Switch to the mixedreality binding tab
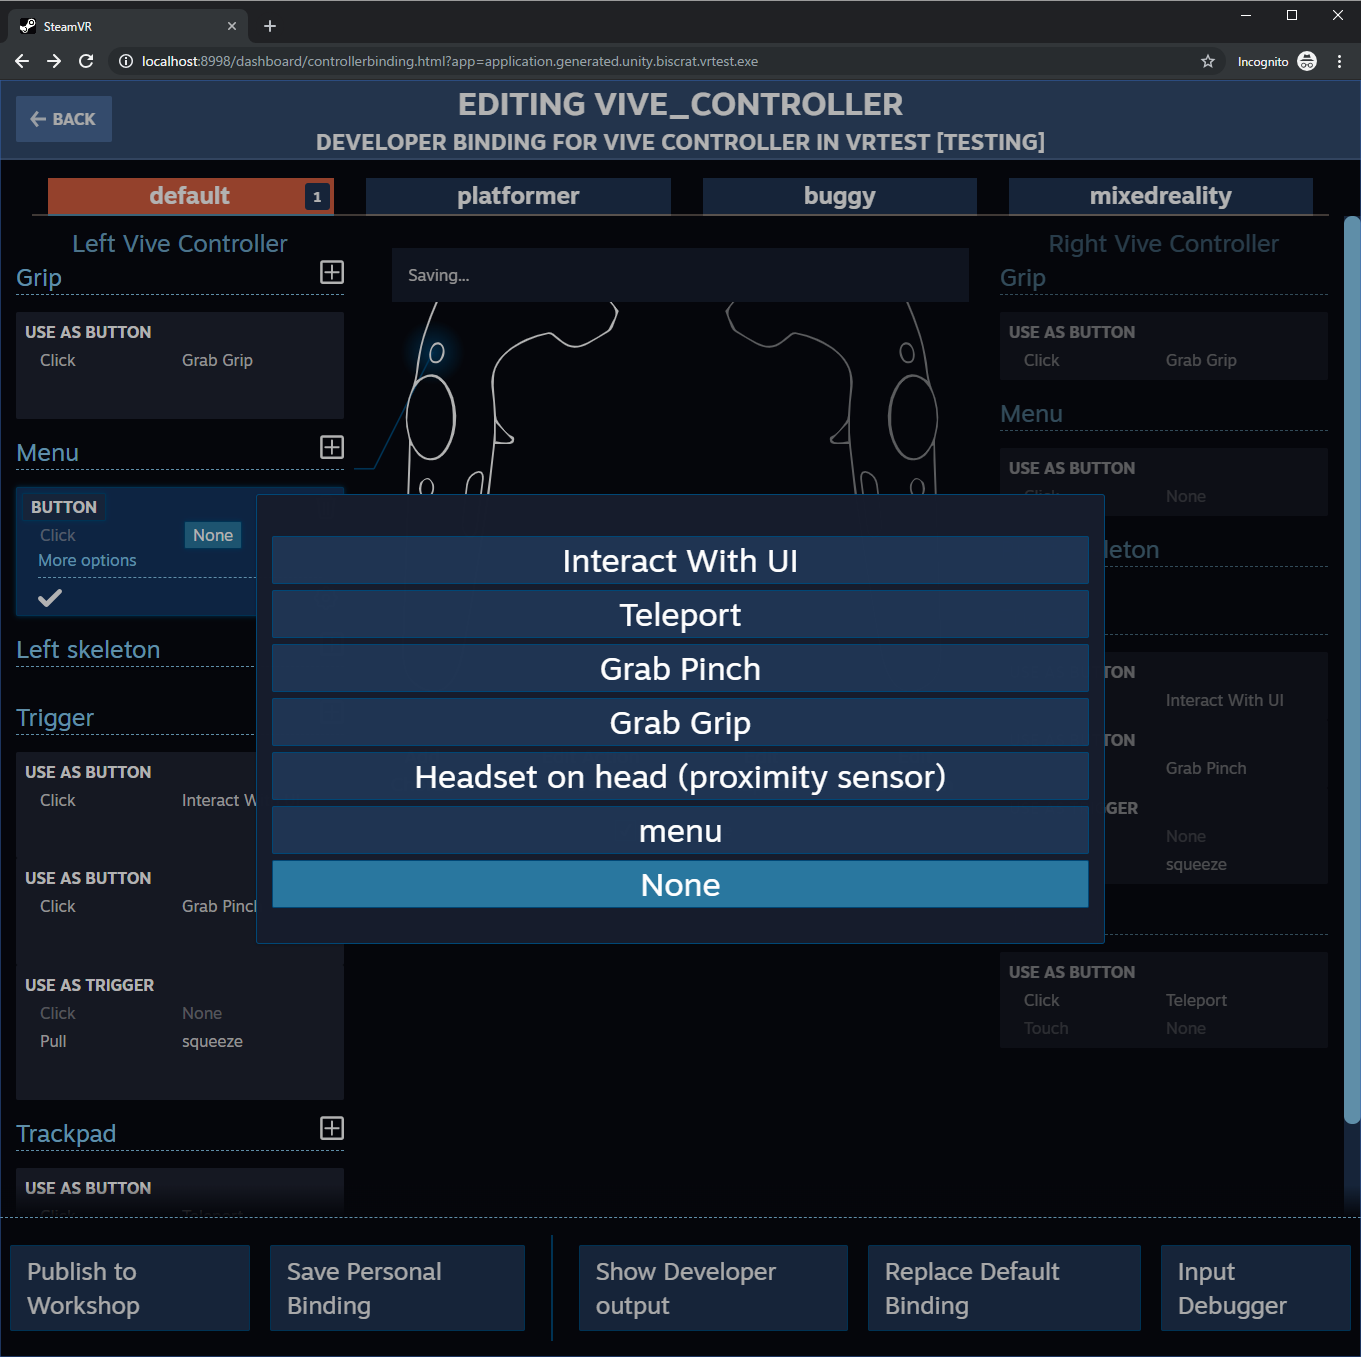This screenshot has height=1357, width=1361. pyautogui.click(x=1160, y=195)
